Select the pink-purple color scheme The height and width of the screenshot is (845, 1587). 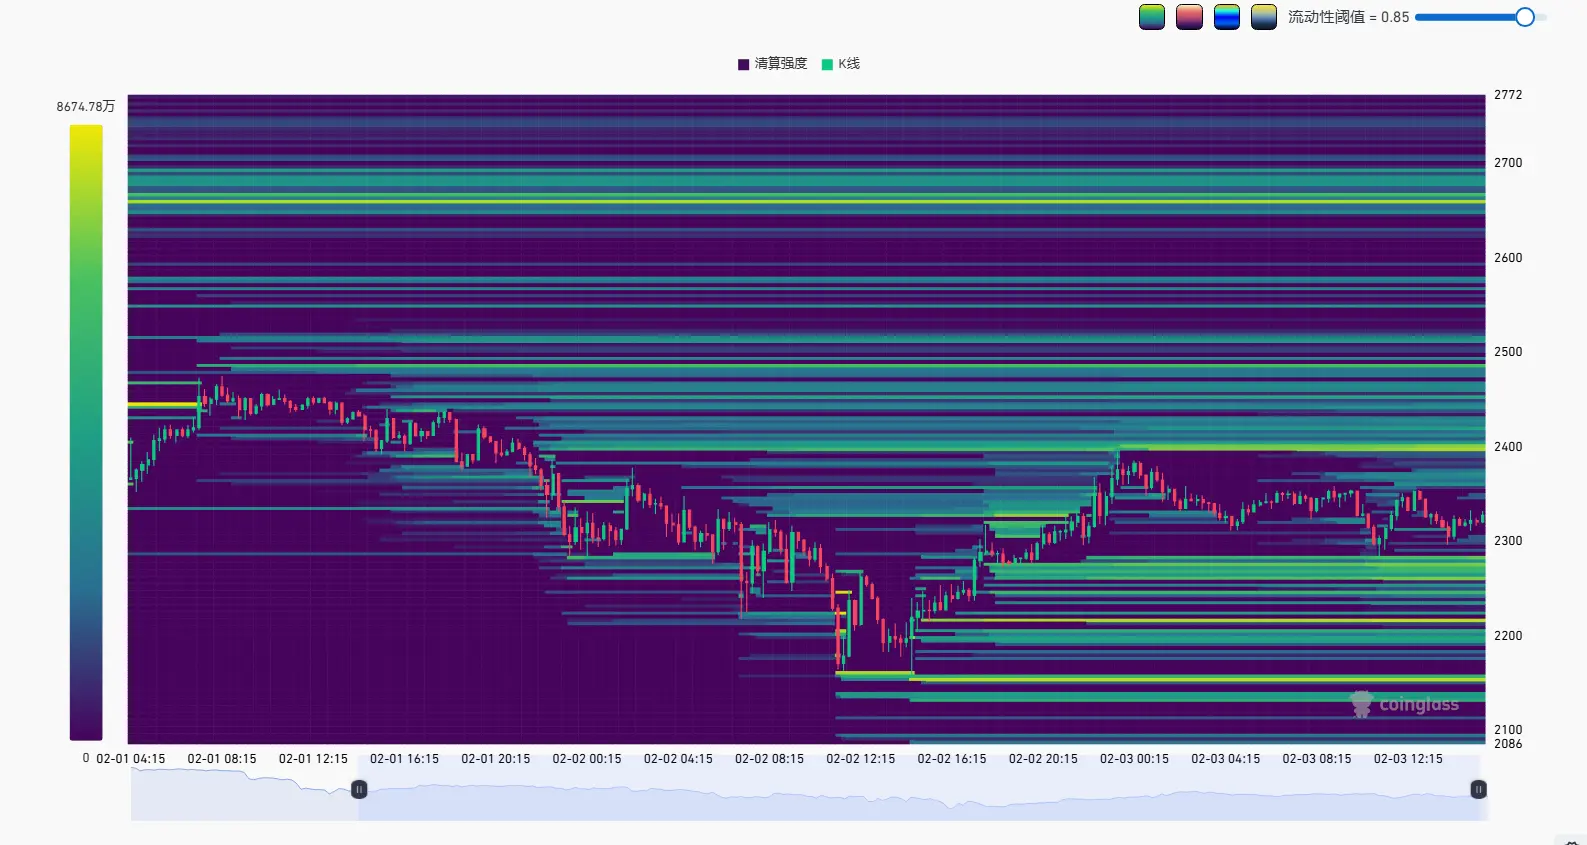[x=1189, y=17]
